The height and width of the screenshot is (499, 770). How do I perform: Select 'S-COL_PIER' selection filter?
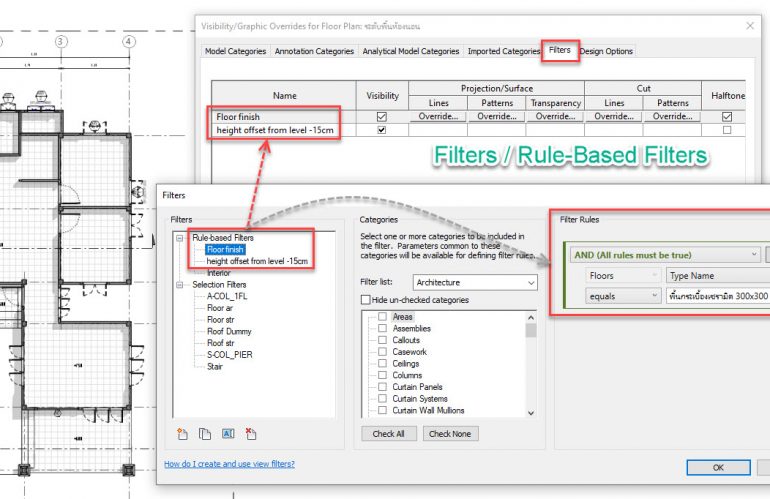229,355
